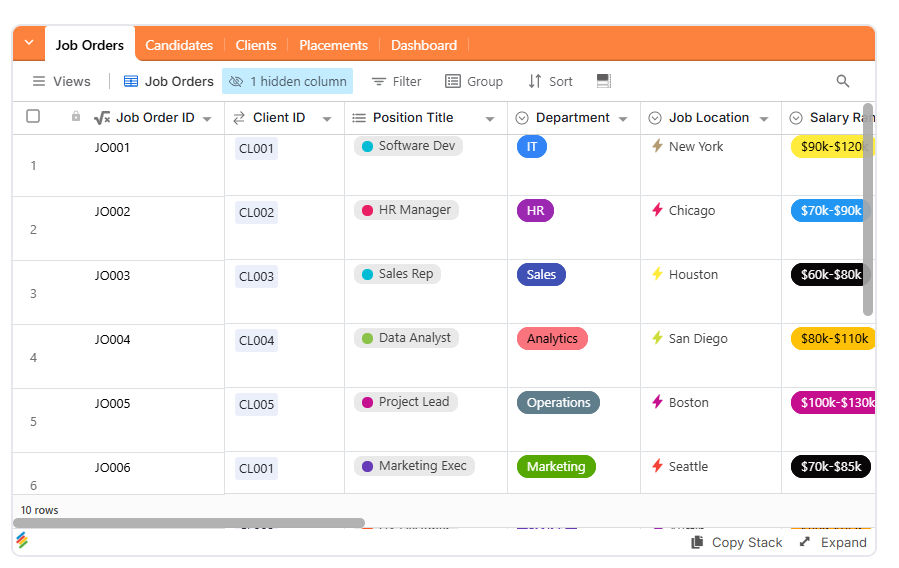Click the lightning icon next to Chicago
Image resolution: width=899 pixels, height=568 pixels.
(658, 210)
